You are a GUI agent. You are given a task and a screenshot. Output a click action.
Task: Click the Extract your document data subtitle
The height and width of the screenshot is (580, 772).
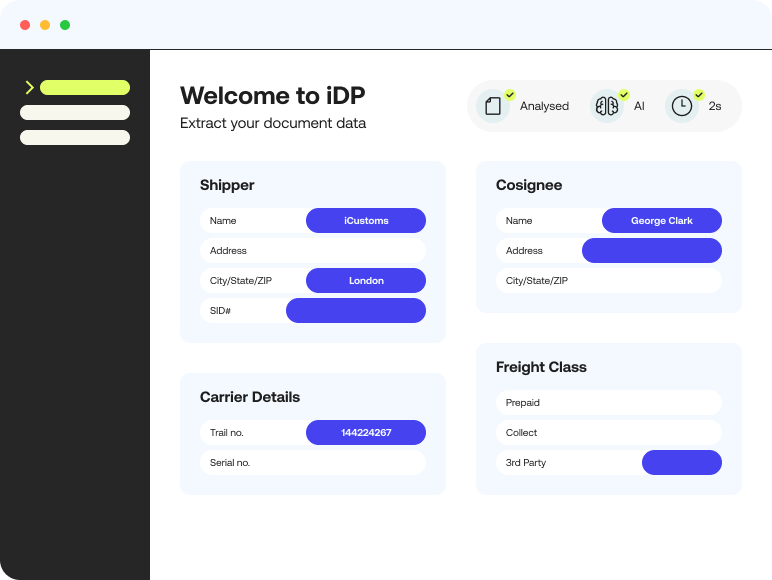273,123
